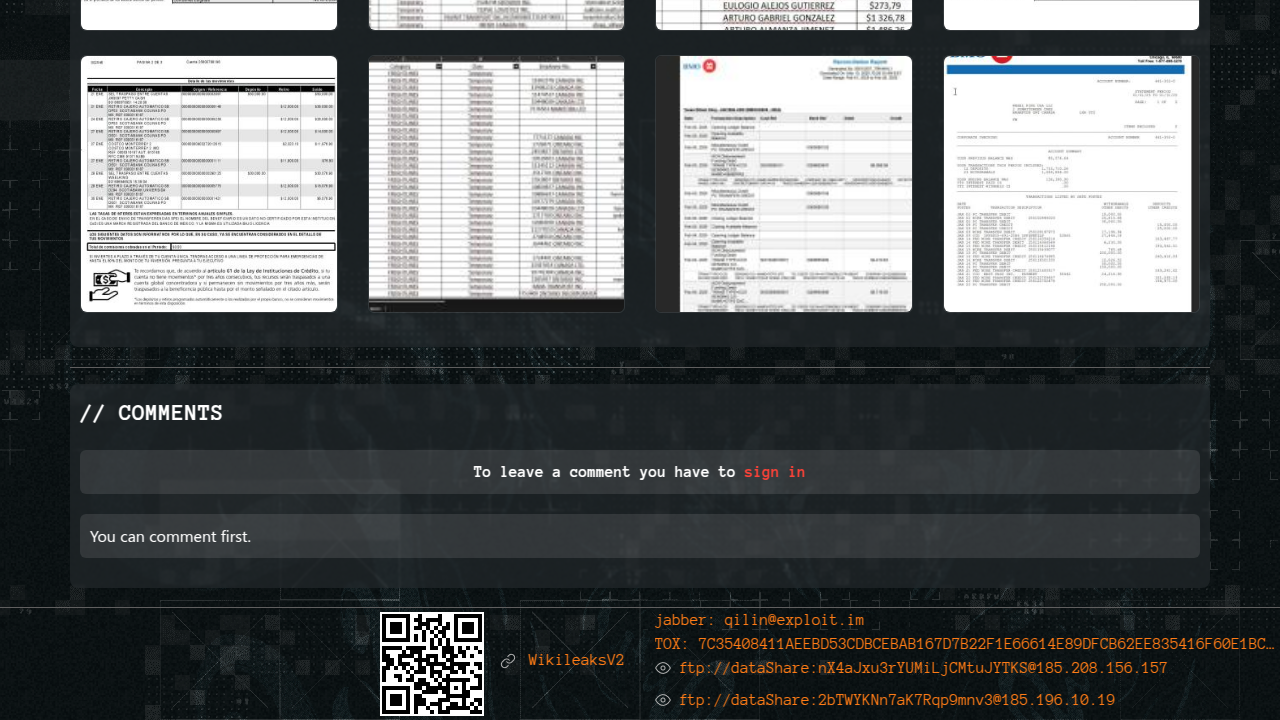Open the FTP link ending 185.196.10.19
The image size is (1280, 720).
tap(897, 700)
